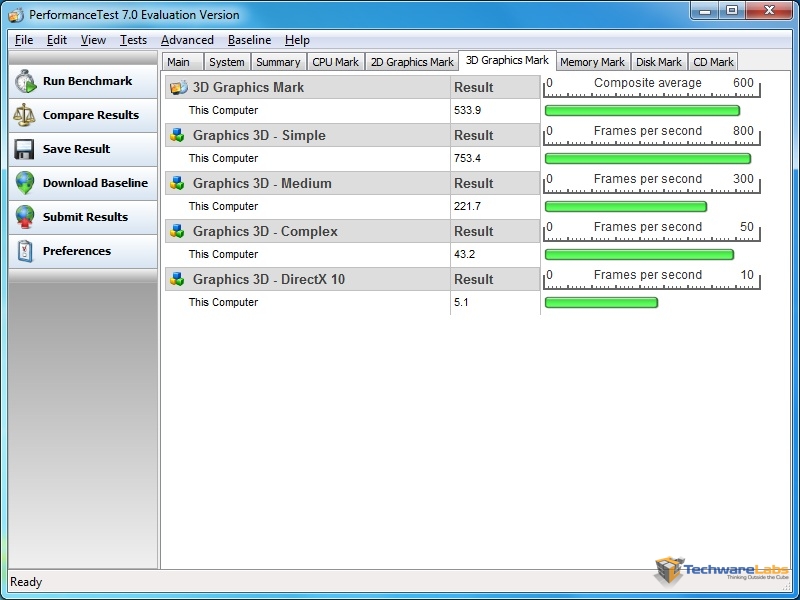Open the Baseline menu
The image size is (800, 600).
tap(249, 40)
